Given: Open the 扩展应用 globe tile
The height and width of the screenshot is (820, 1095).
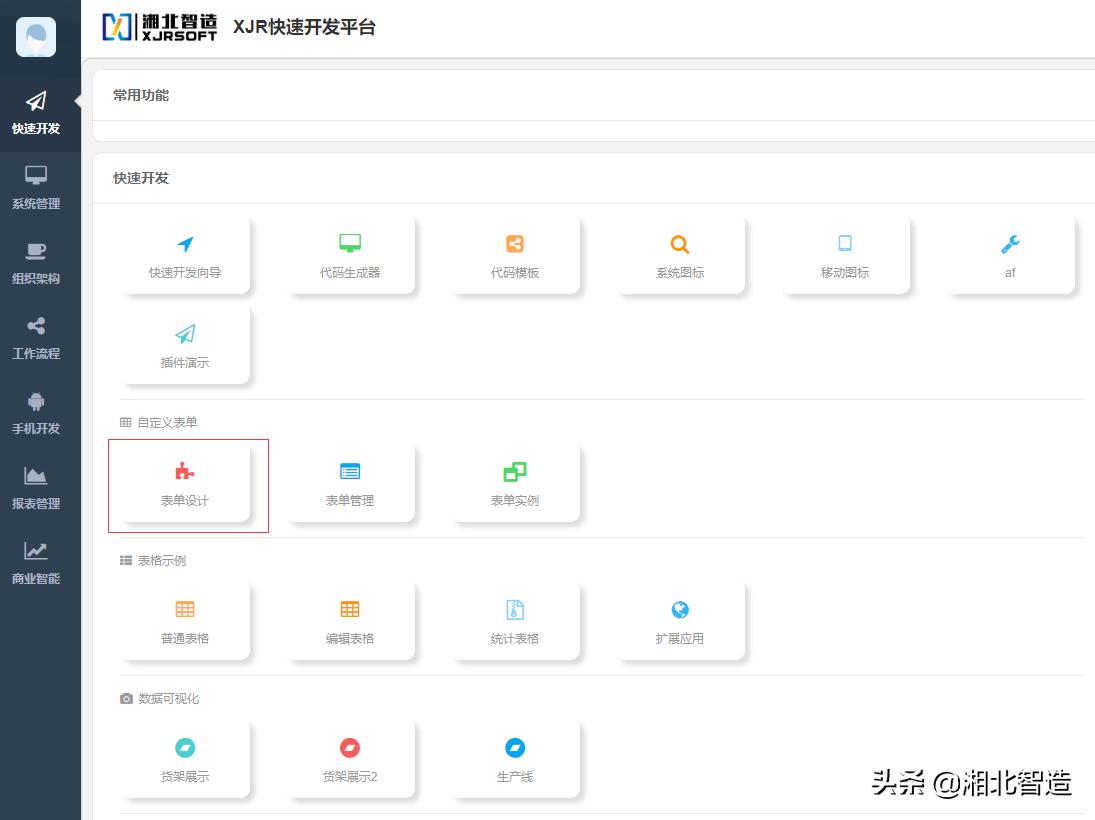Looking at the screenshot, I should (680, 622).
